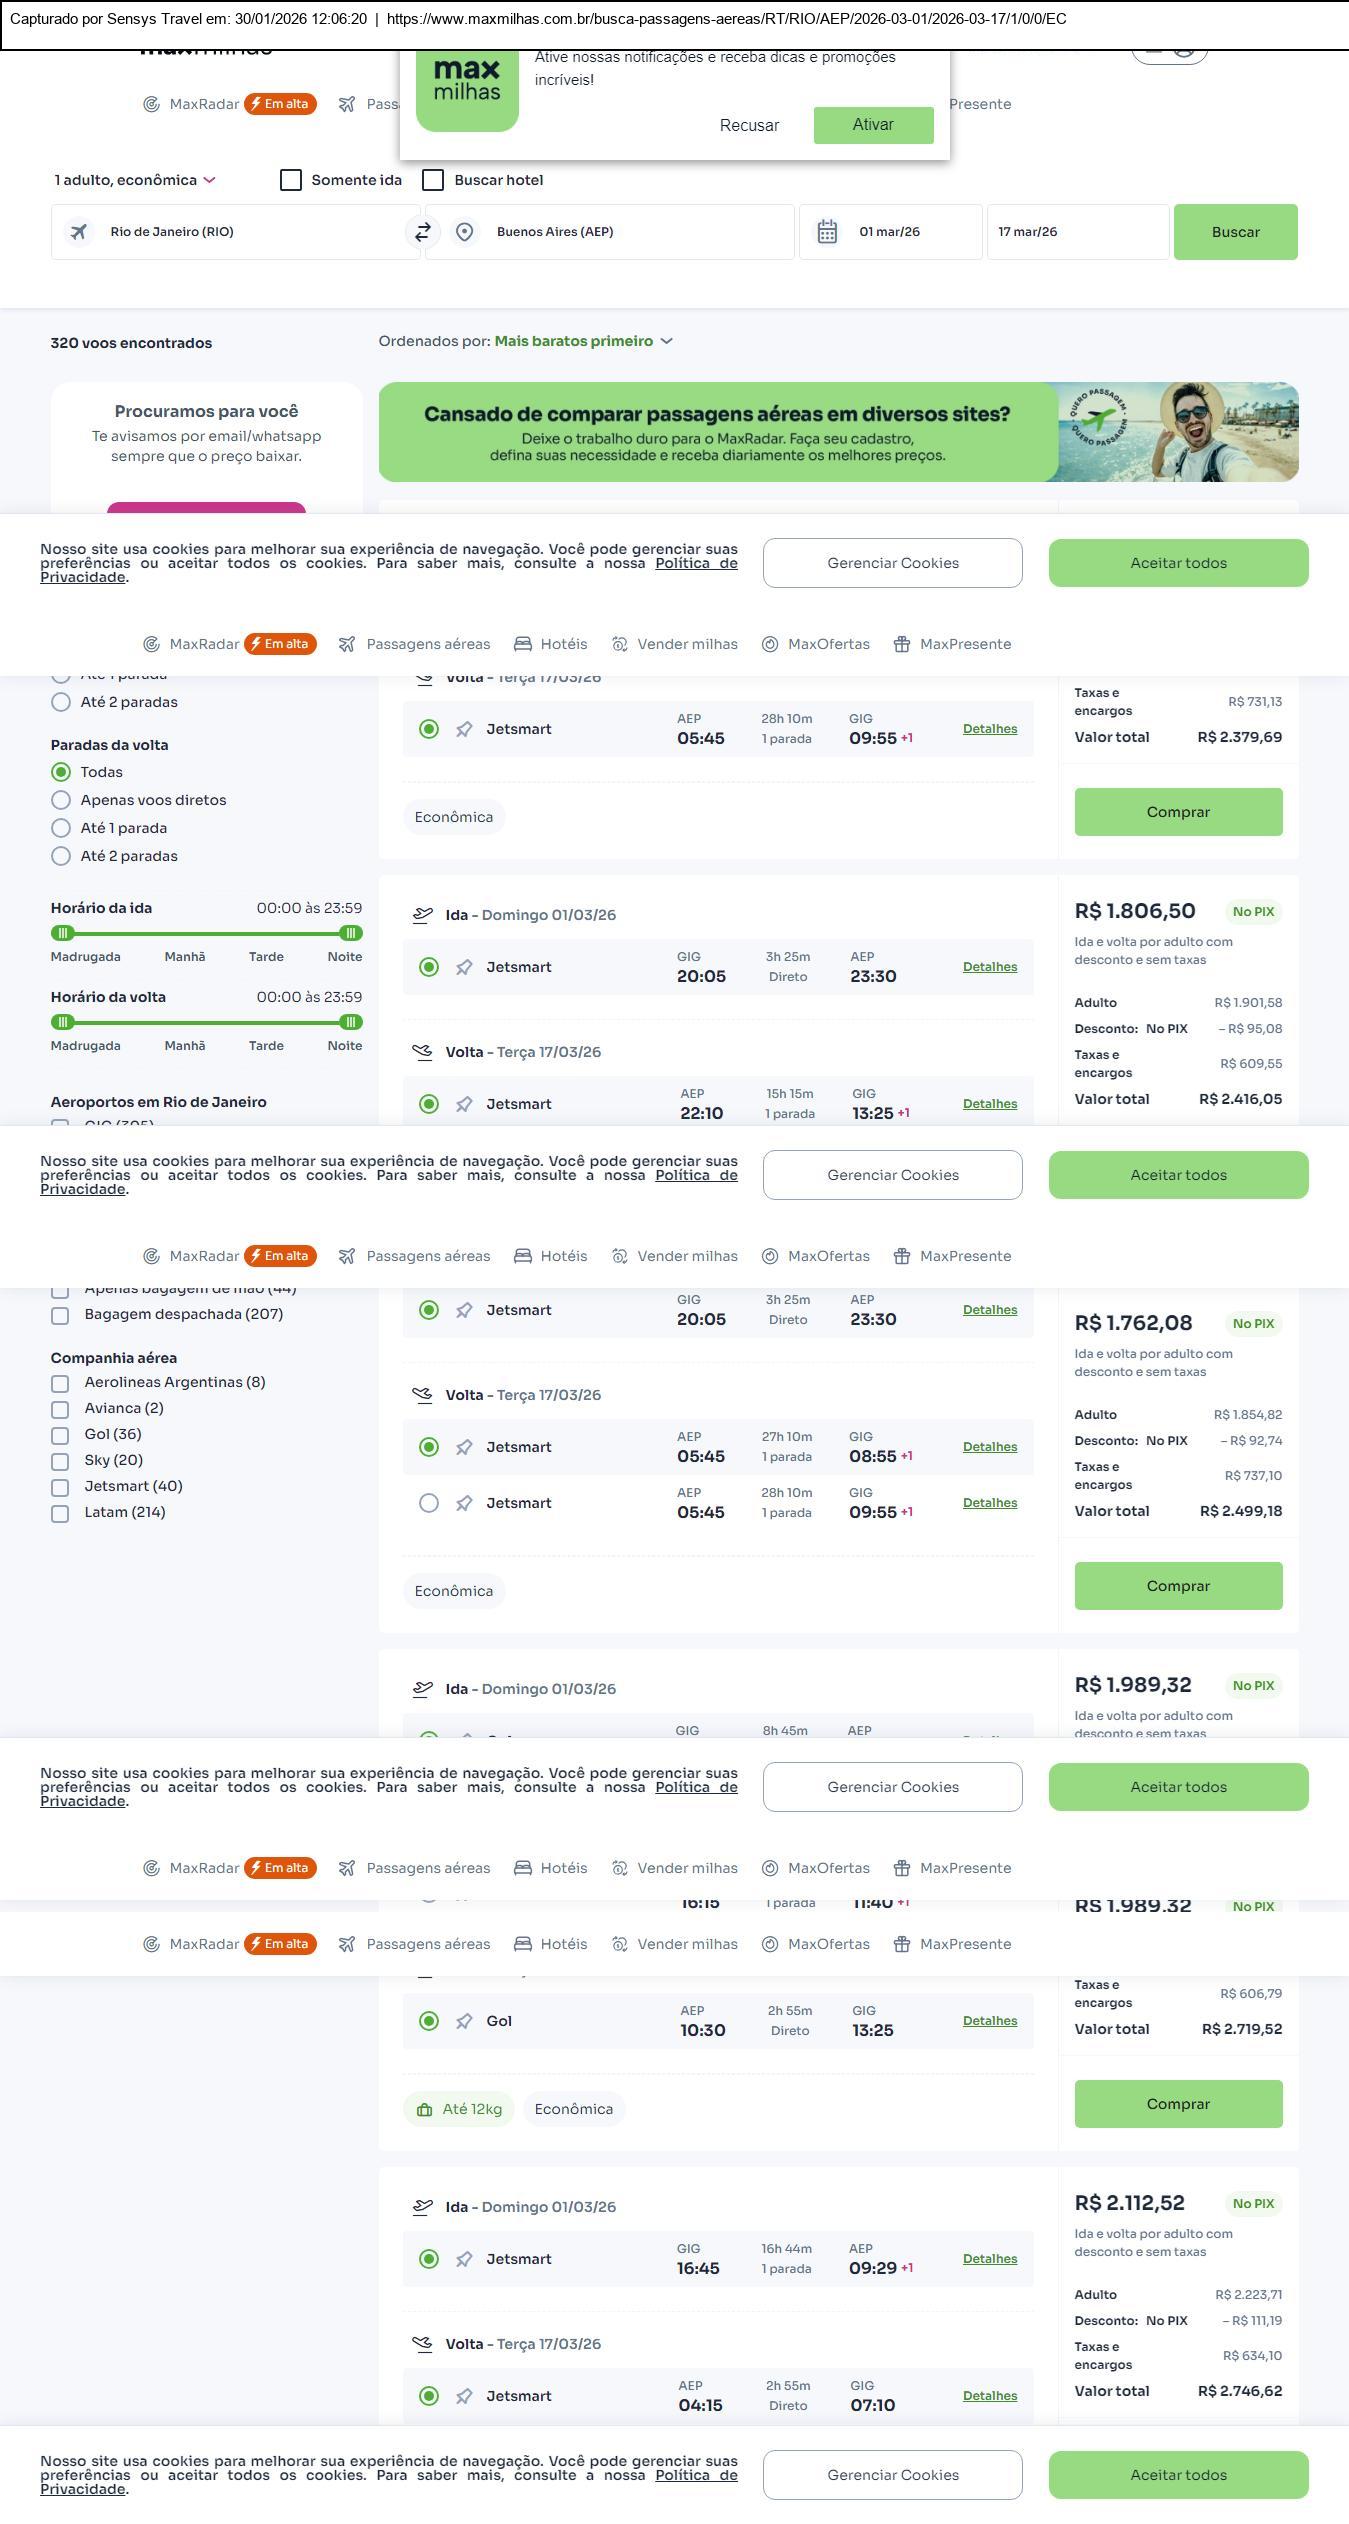Click the airplane icon in origin field
Viewport: 1349px width, 2524px height.
pos(78,232)
